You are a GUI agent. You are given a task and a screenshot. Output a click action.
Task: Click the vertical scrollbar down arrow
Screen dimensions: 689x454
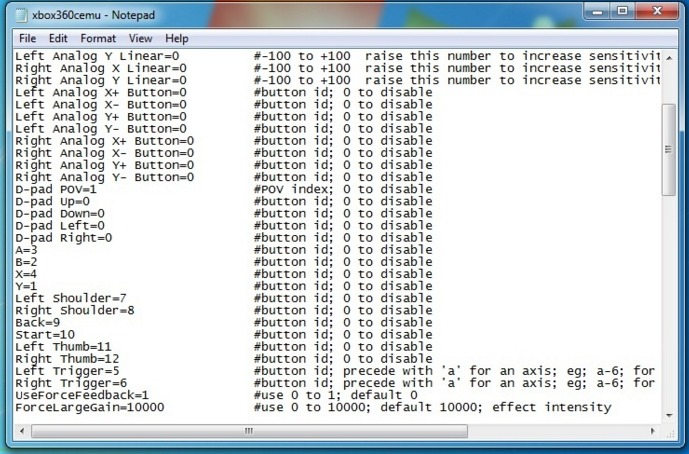[x=669, y=415]
